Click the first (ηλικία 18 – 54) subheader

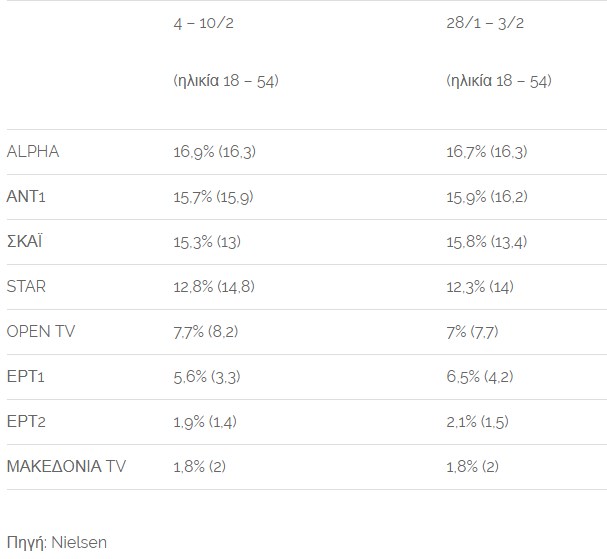tap(226, 81)
